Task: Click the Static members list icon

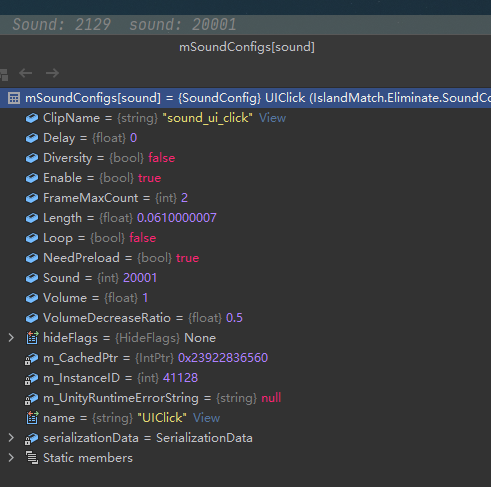Action: [32, 458]
